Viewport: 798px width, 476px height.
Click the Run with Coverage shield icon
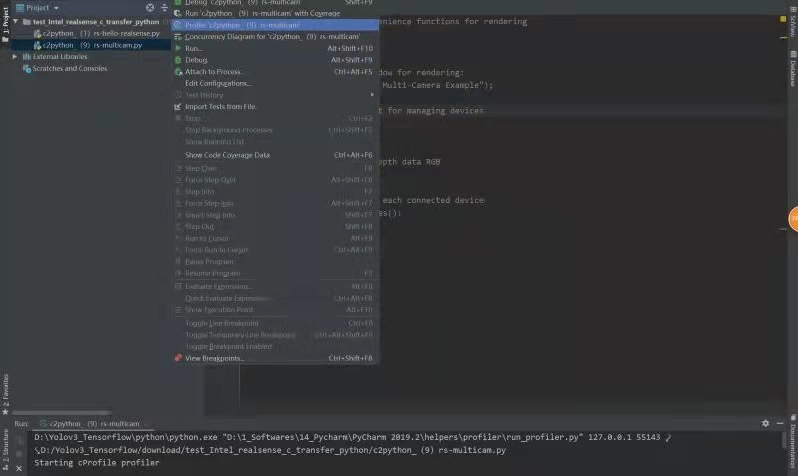tap(178, 13)
